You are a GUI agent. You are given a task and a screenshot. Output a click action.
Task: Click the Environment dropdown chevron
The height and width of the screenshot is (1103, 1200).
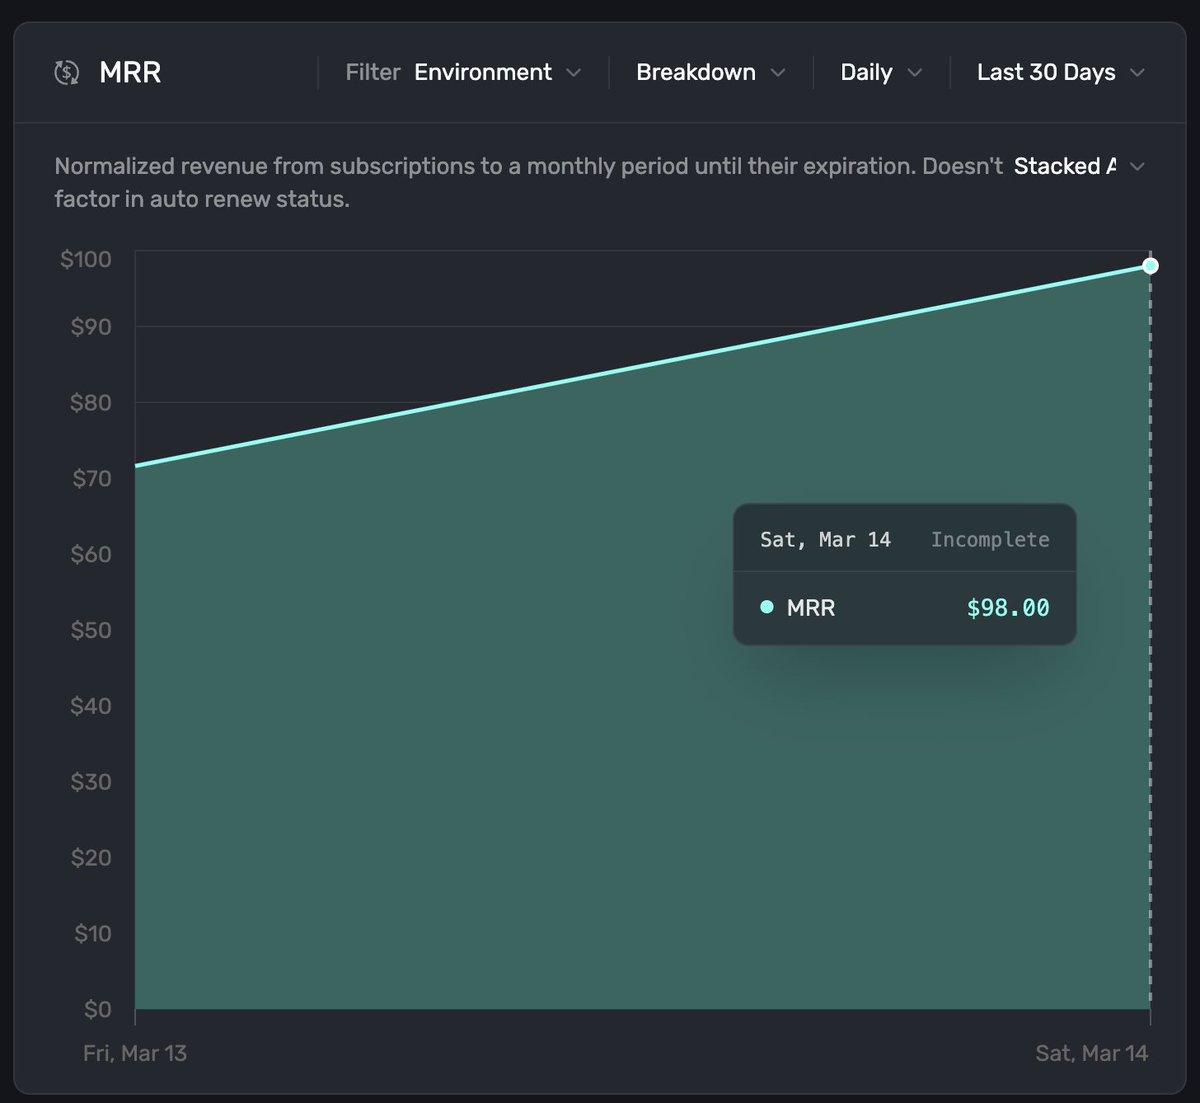(573, 73)
